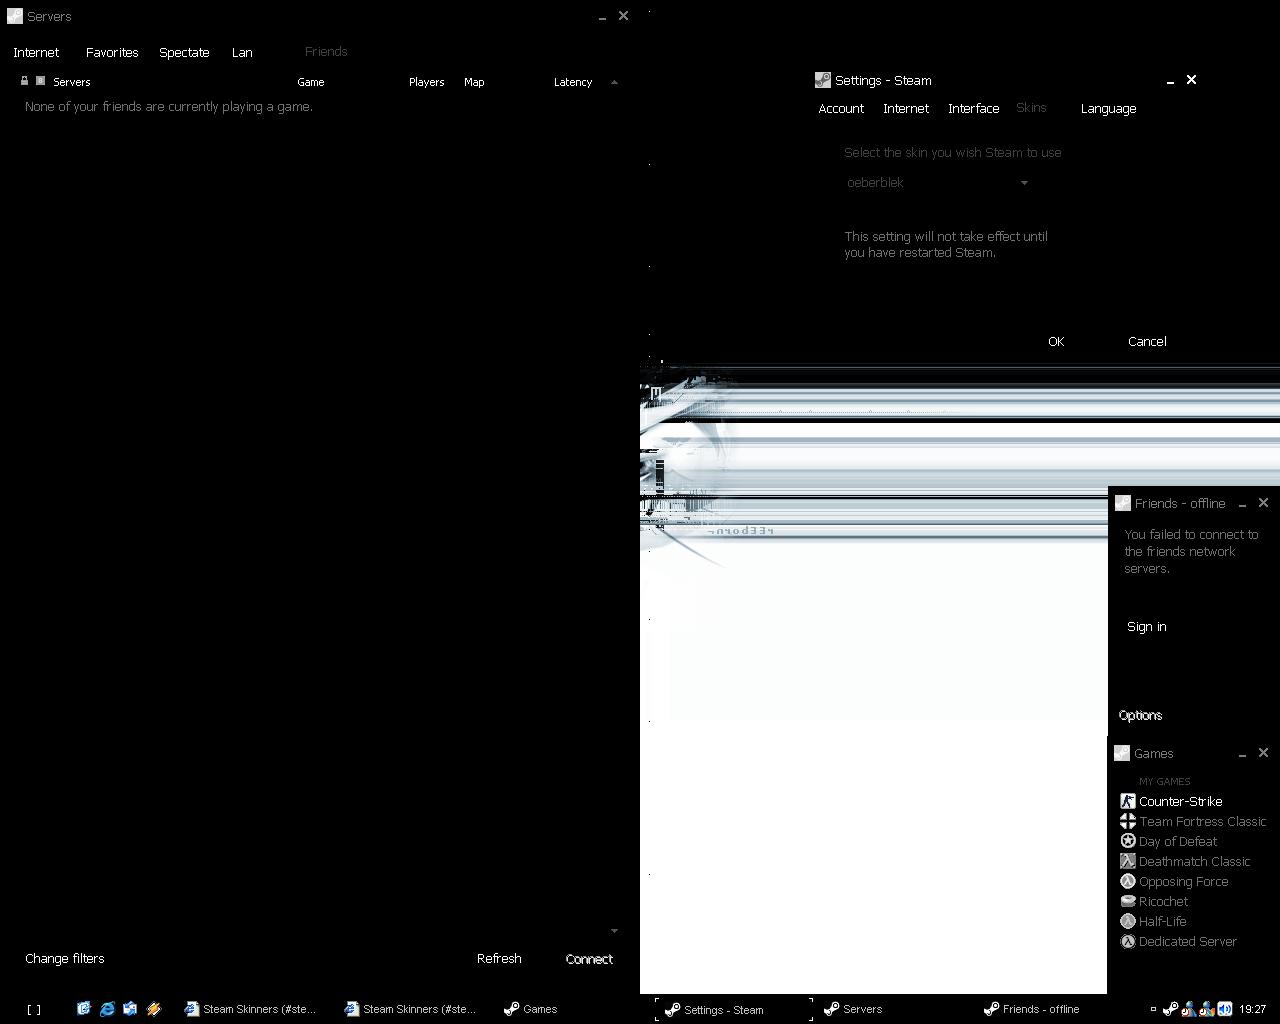This screenshot has width=1280, height=1024.
Task: Connect to the selected server
Action: (589, 958)
